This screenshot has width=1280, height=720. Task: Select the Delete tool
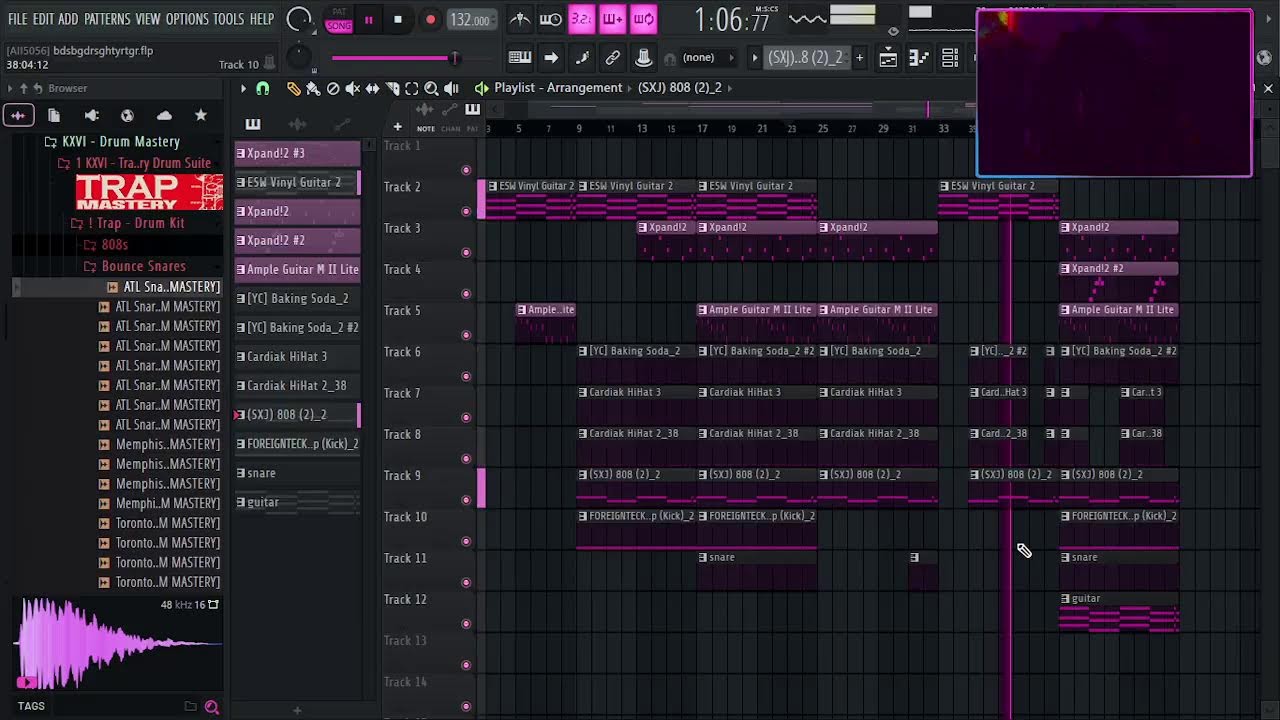pyautogui.click(x=333, y=88)
